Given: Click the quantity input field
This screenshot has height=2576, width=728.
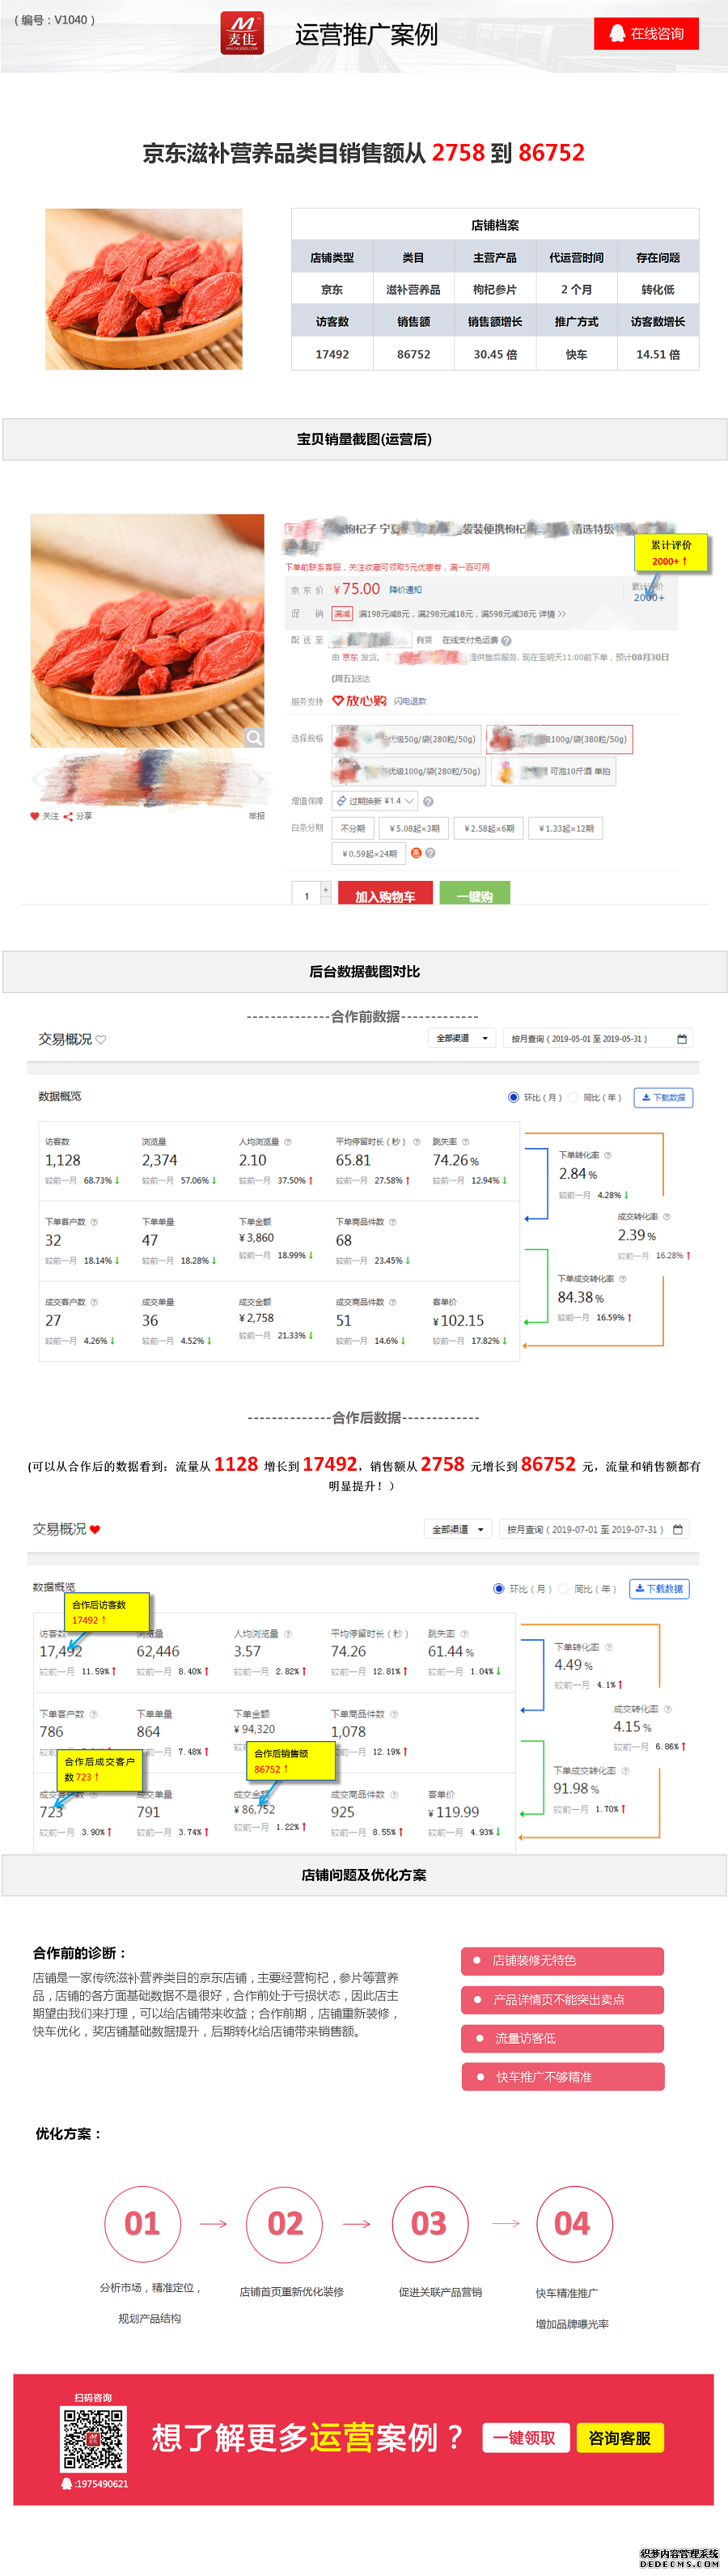Looking at the screenshot, I should (x=305, y=894).
